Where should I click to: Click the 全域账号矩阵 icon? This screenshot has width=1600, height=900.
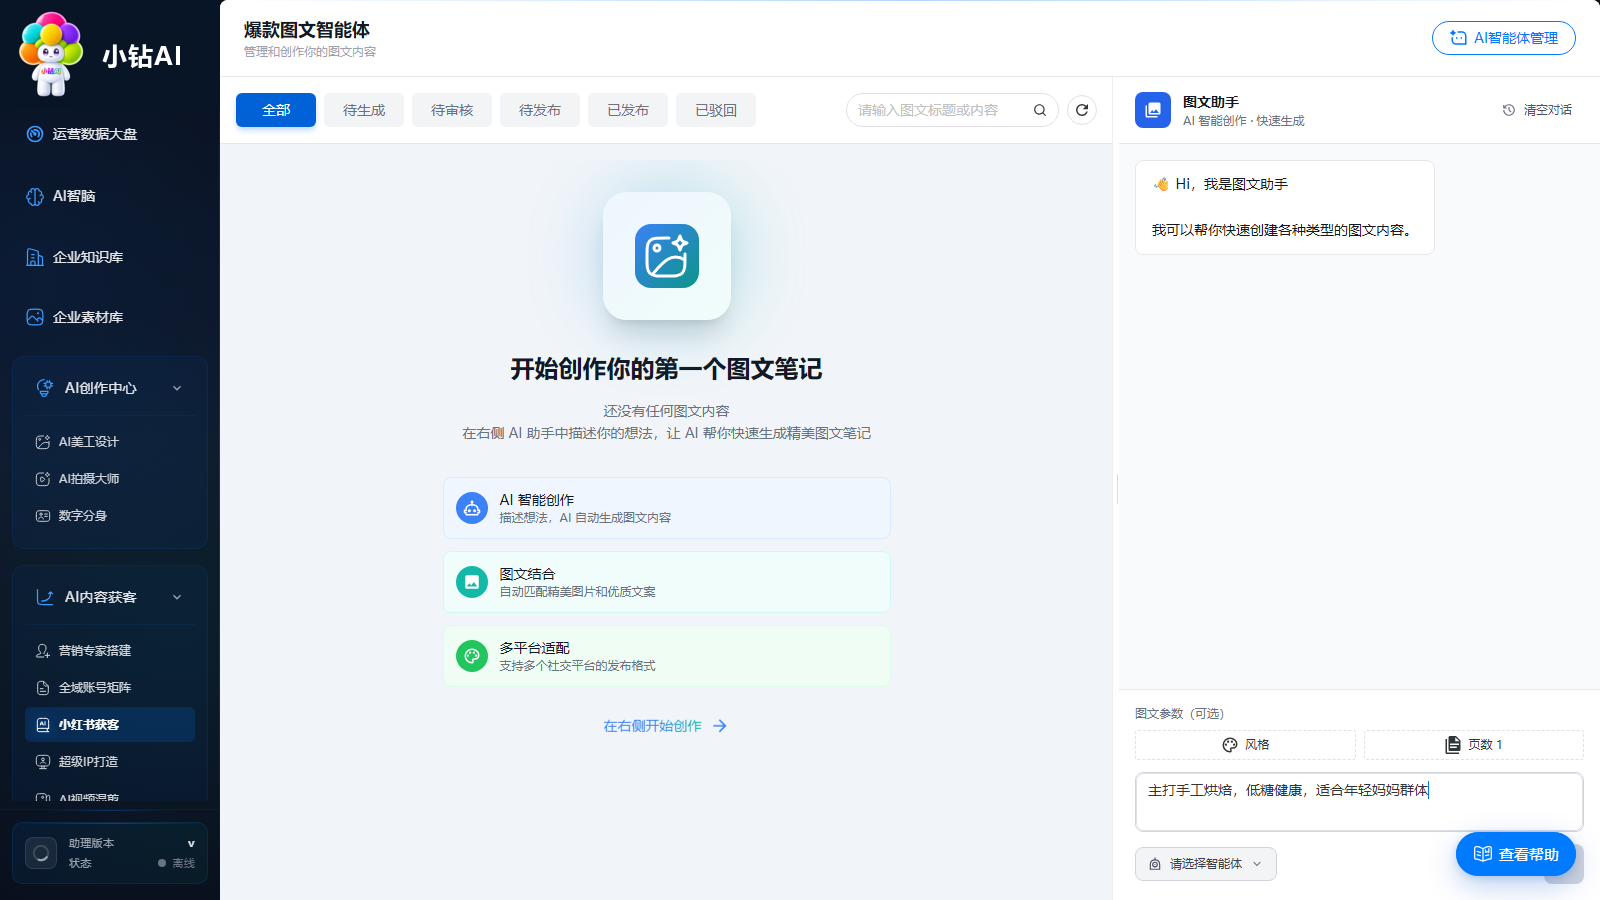click(x=43, y=688)
